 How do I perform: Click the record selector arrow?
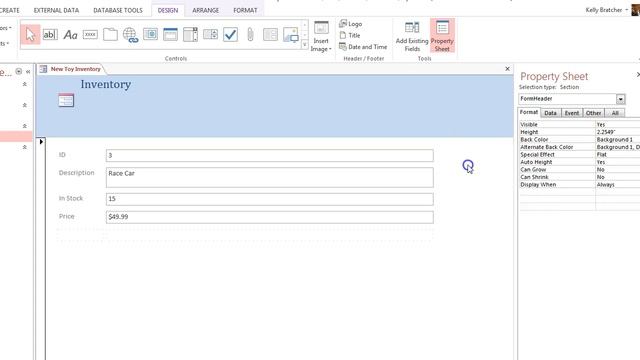41,142
